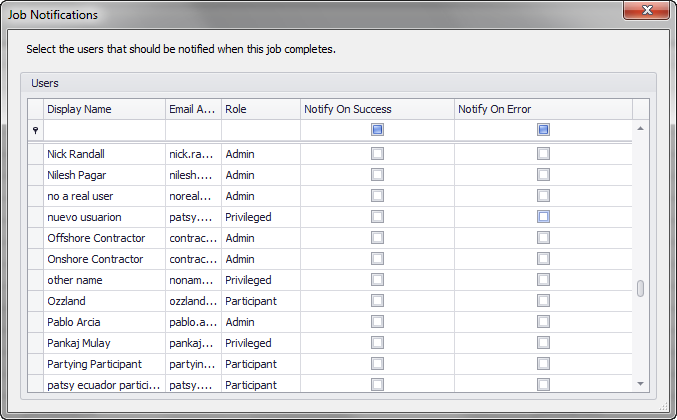Click the Display Name filter field
677x420 pixels.
pos(104,130)
